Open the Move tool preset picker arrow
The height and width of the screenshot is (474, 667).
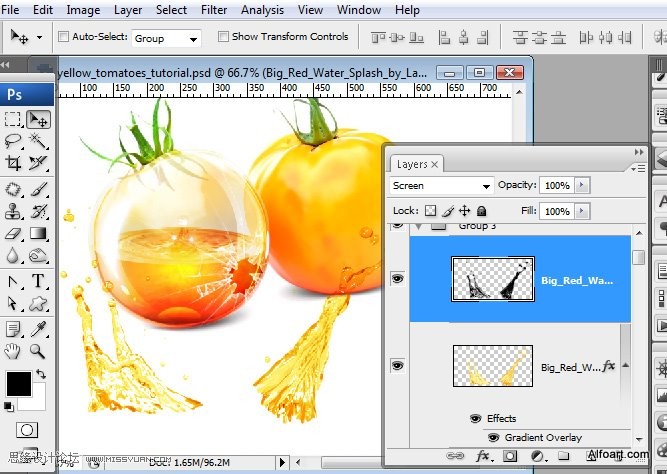coord(40,37)
